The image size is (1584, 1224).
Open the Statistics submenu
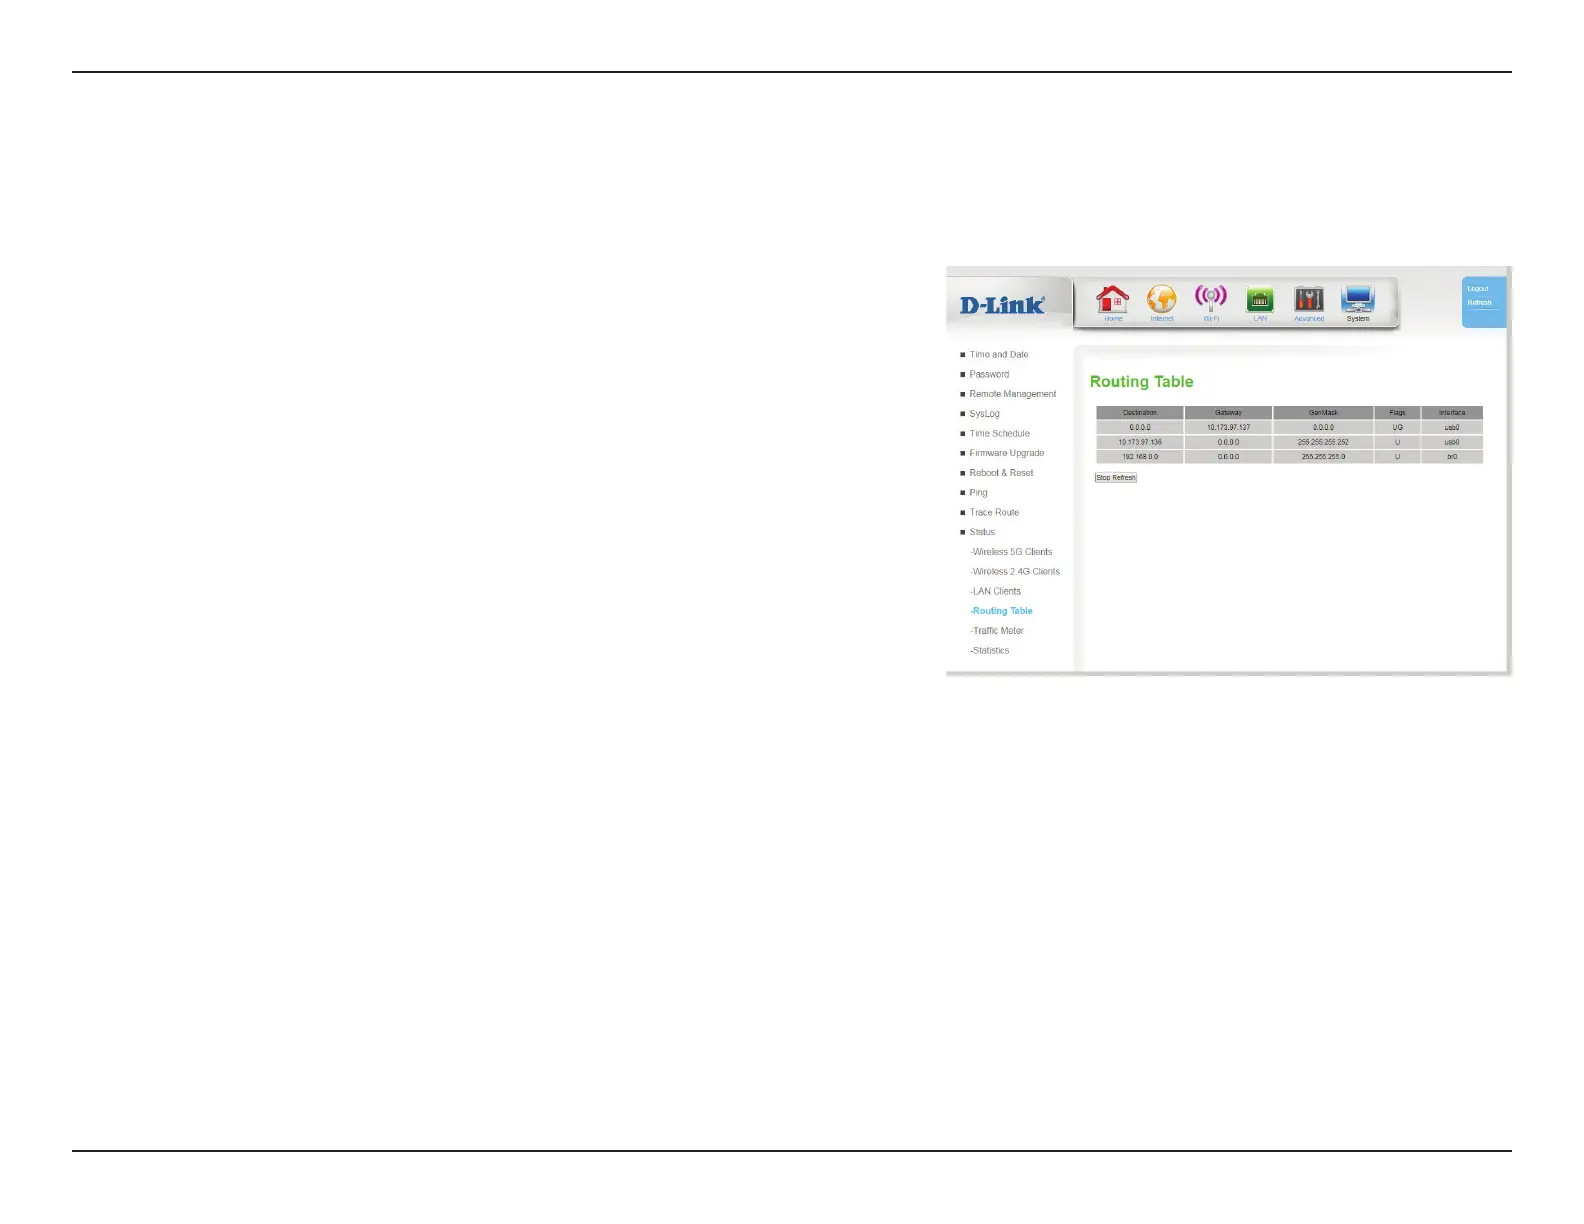click(990, 651)
